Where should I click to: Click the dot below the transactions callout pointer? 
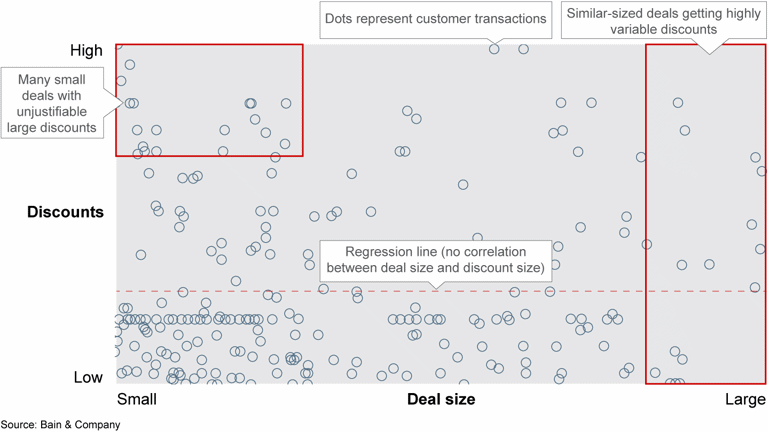click(494, 49)
